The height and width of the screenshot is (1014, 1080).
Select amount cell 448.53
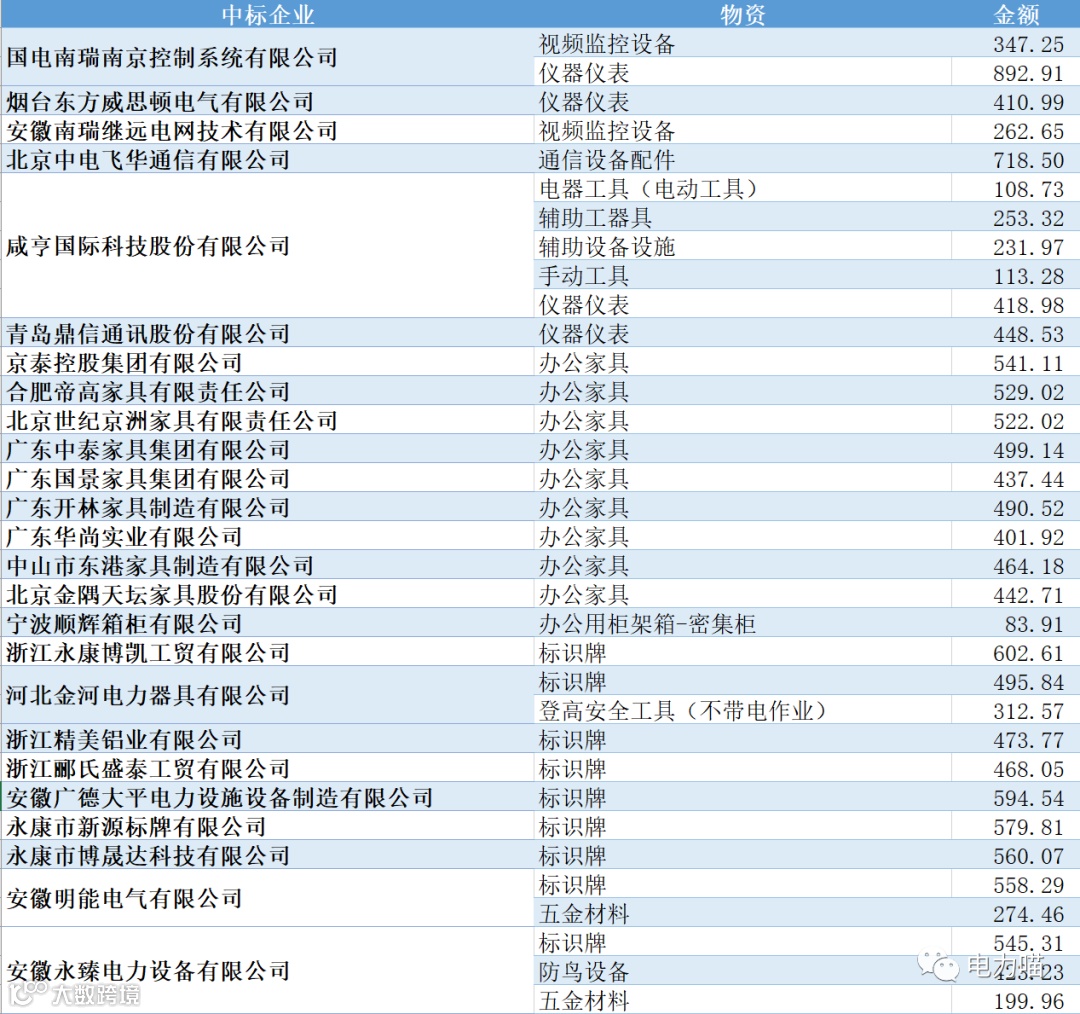[x=1015, y=333]
